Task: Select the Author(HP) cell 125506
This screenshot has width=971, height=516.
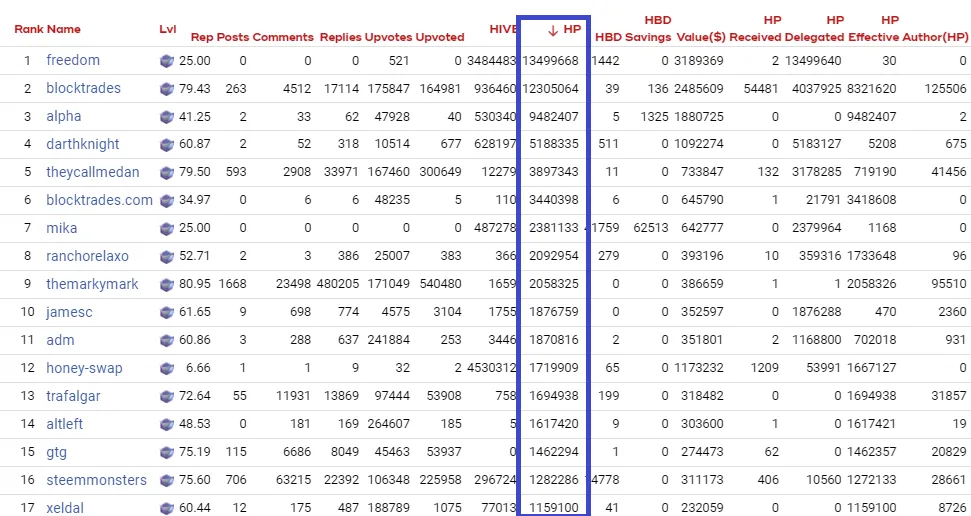Action: [x=945, y=89]
